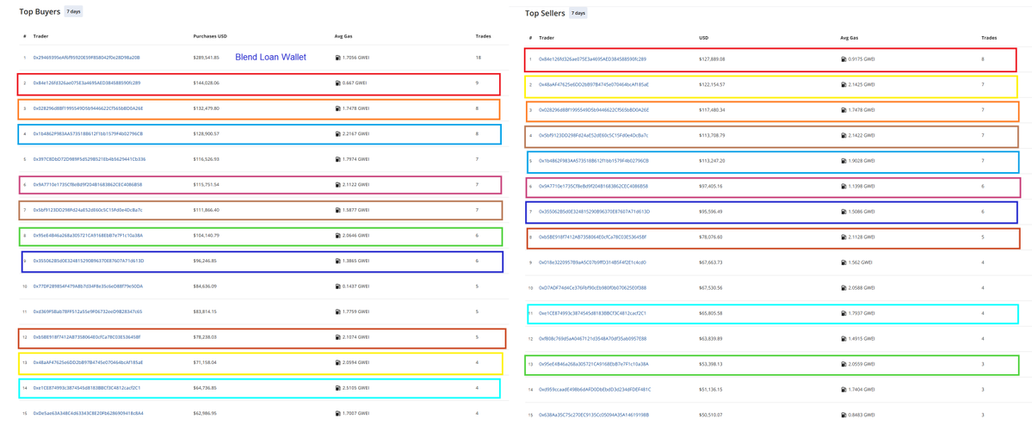Click gas icon beside 2.1122 GWEI in buyers

click(x=338, y=184)
